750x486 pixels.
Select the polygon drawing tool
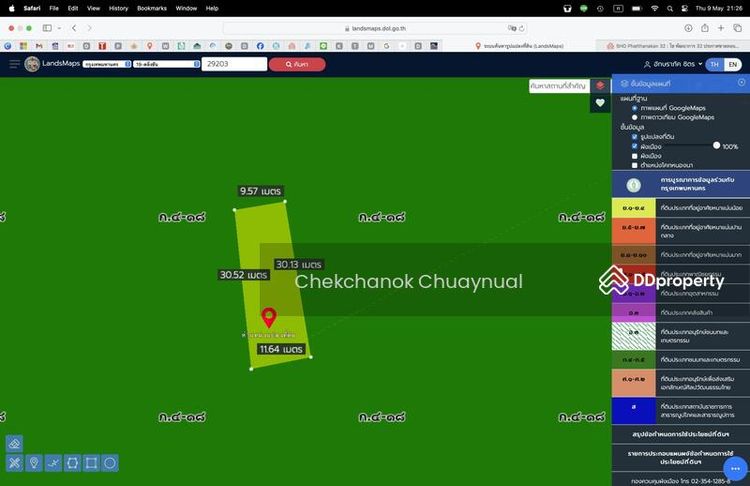[x=72, y=463]
